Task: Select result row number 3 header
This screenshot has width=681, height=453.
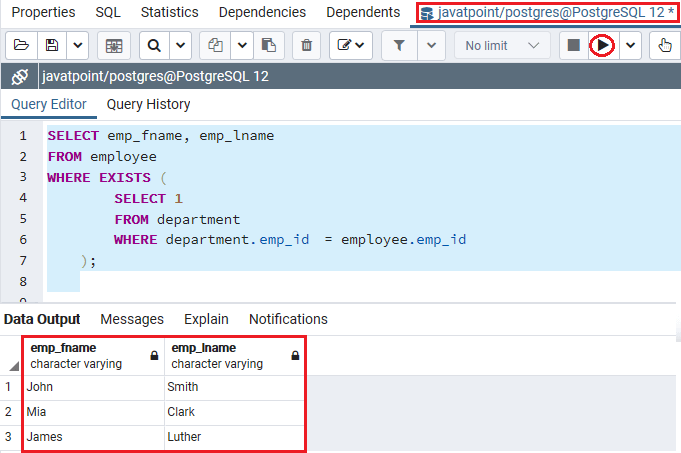Action: coord(8,437)
